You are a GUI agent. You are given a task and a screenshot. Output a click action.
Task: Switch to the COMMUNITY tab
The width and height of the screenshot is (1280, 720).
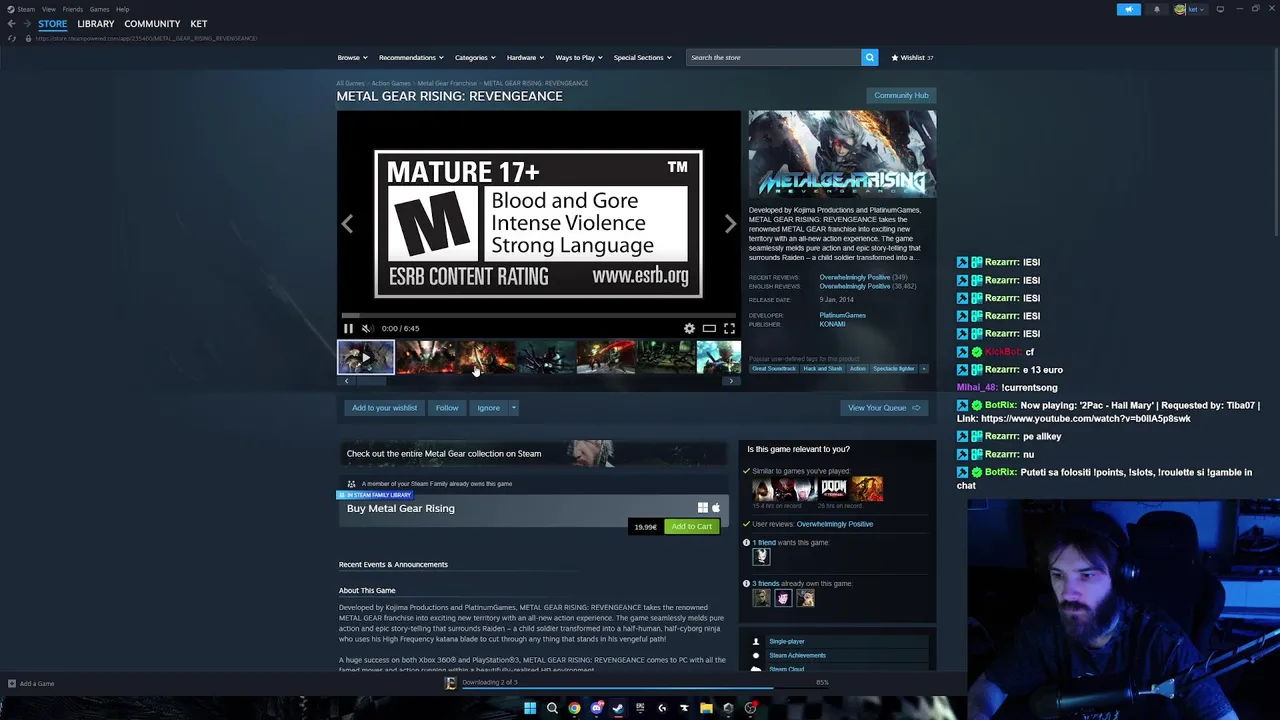(152, 24)
